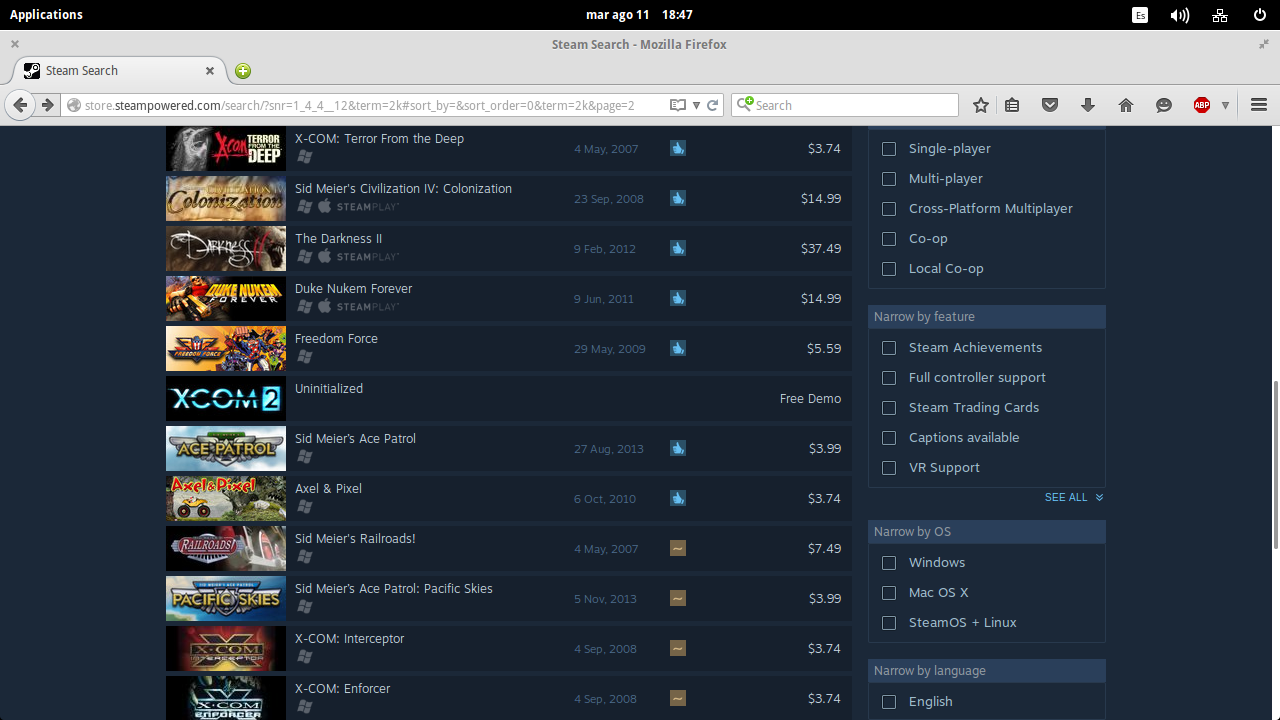Save page with Pocket icon
1280x720 pixels.
point(1050,105)
